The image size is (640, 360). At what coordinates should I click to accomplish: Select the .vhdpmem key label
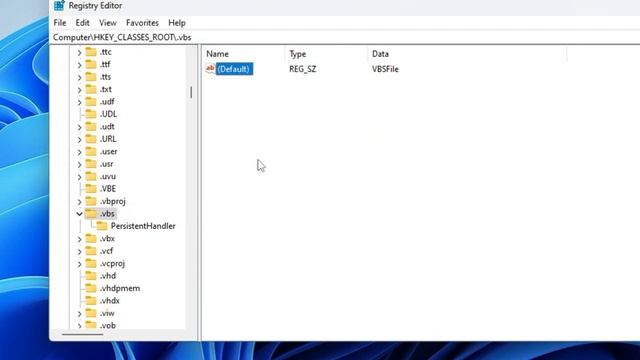point(120,289)
